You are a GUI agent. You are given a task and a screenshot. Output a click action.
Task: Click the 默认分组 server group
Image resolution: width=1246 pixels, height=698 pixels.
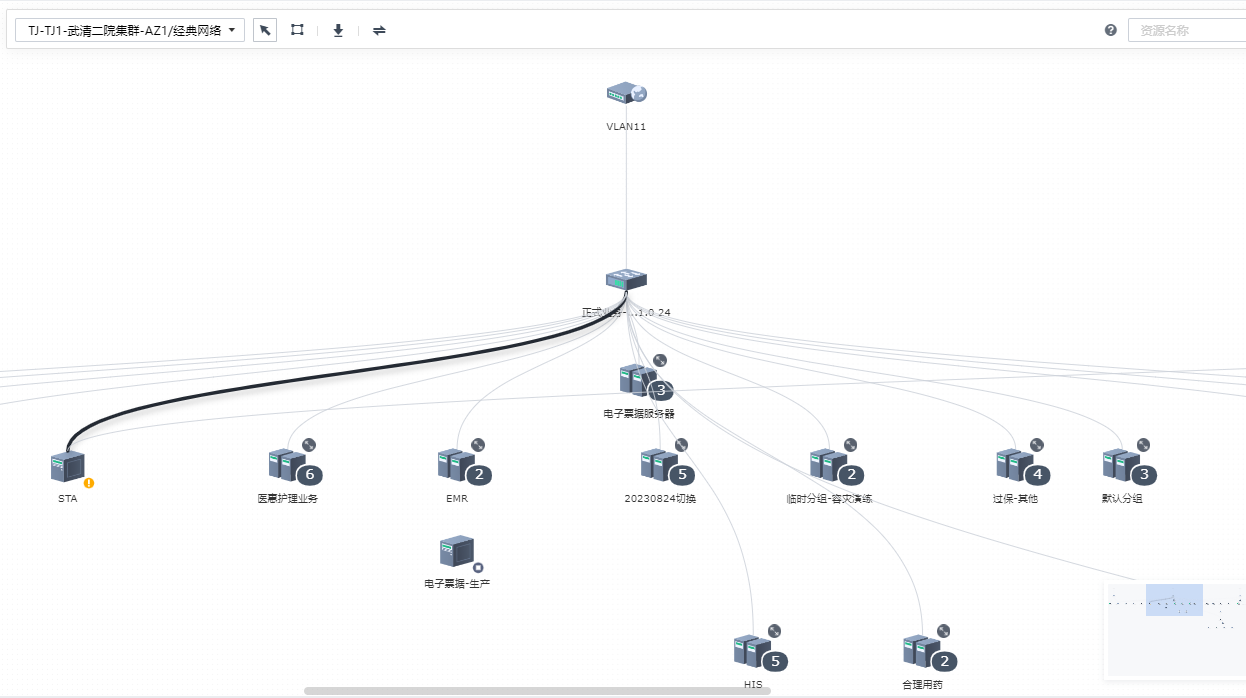coord(1122,465)
